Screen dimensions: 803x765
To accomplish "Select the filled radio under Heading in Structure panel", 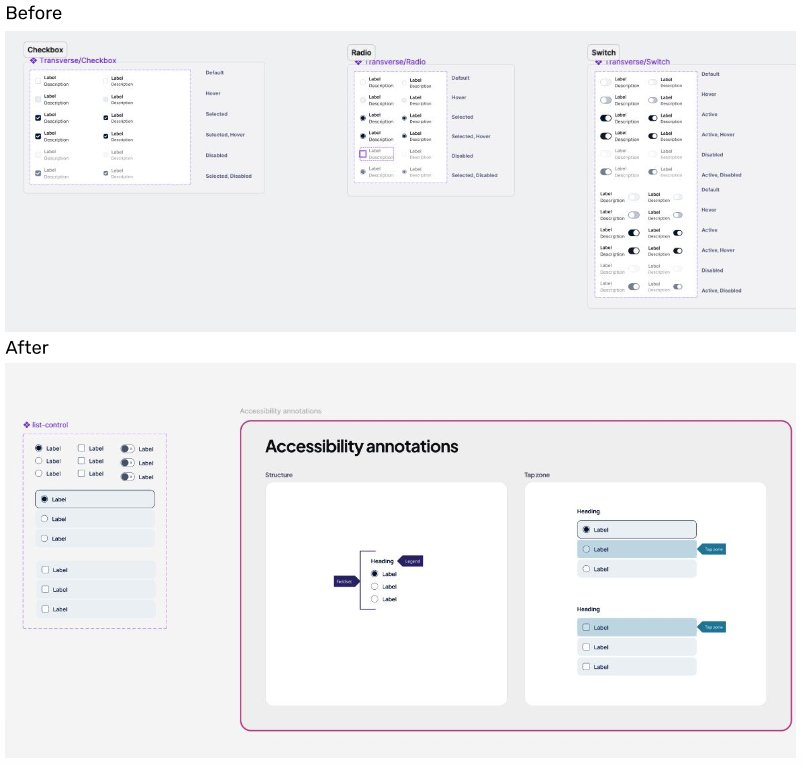I will [374, 574].
